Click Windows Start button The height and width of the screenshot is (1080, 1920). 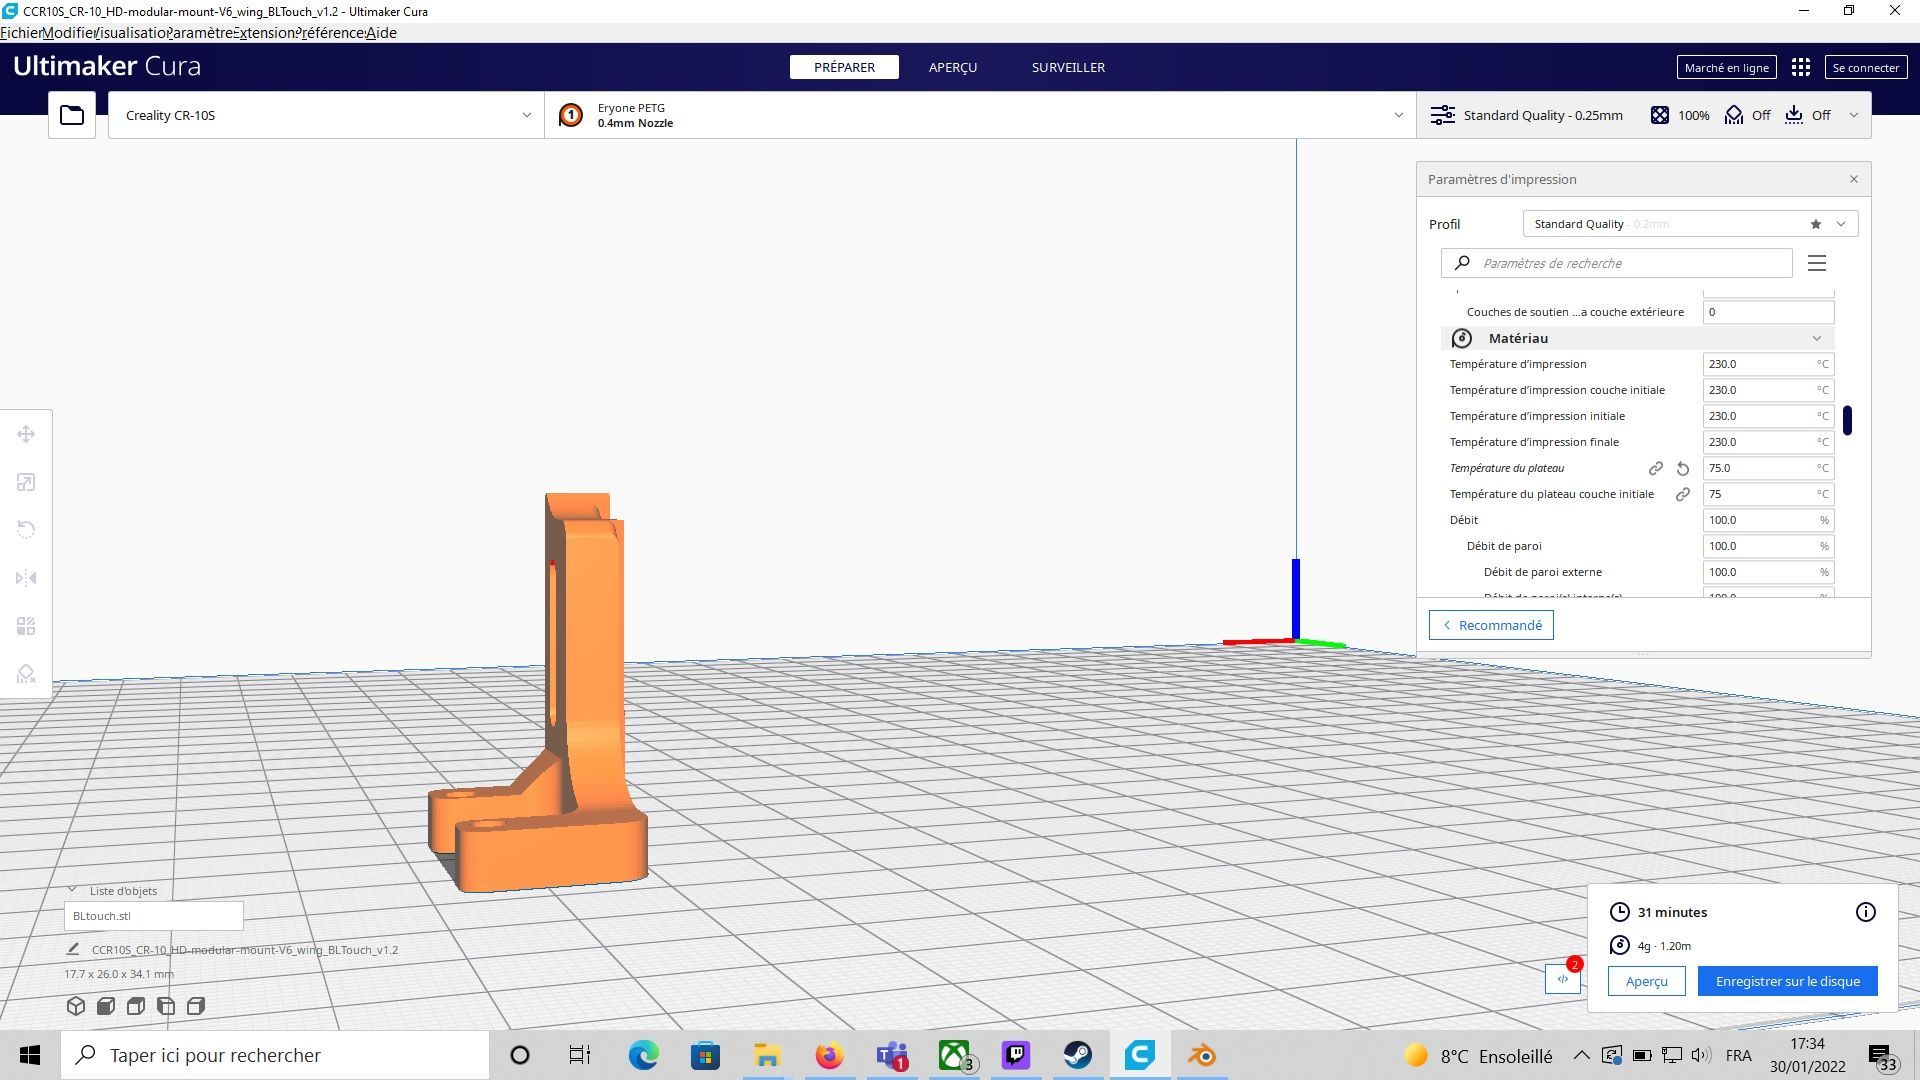[30, 1055]
